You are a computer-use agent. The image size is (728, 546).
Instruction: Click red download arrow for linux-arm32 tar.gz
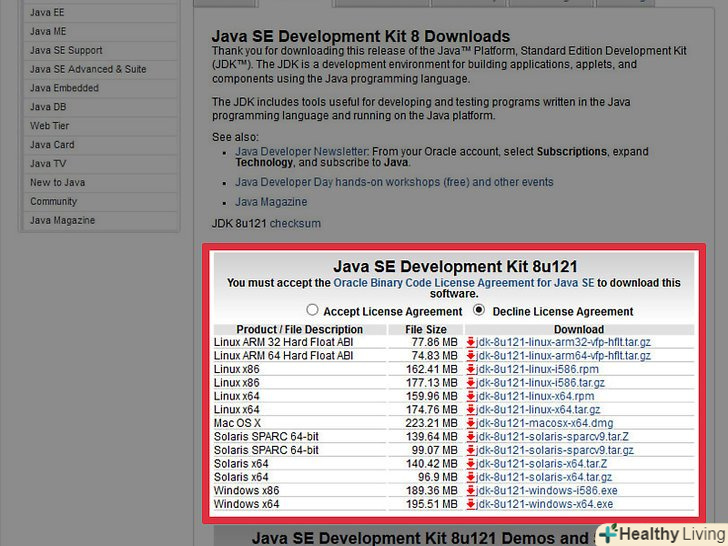pos(471,342)
